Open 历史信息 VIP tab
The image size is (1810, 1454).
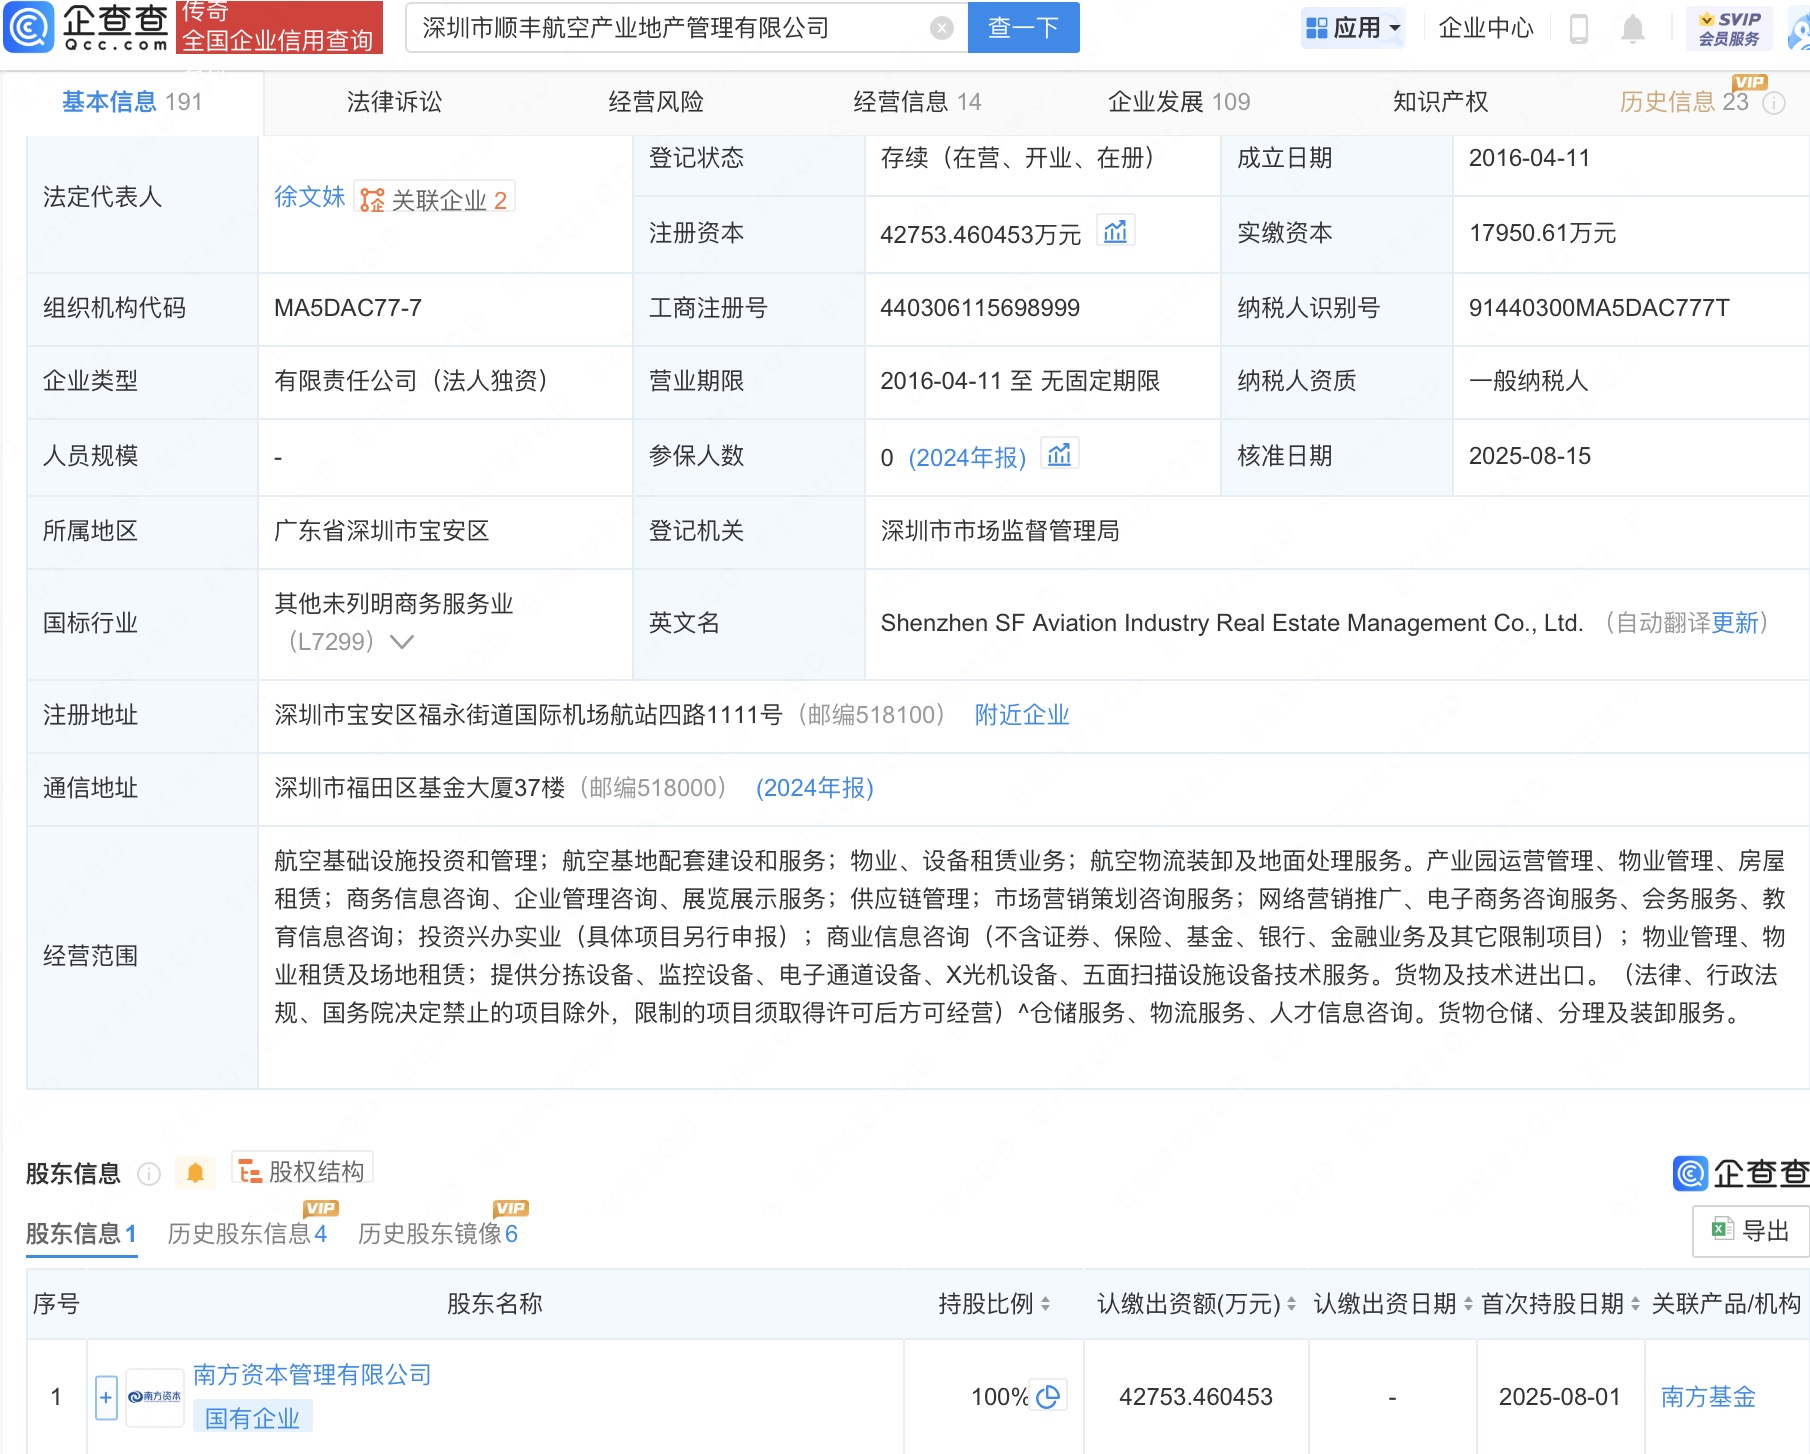(x=1684, y=101)
